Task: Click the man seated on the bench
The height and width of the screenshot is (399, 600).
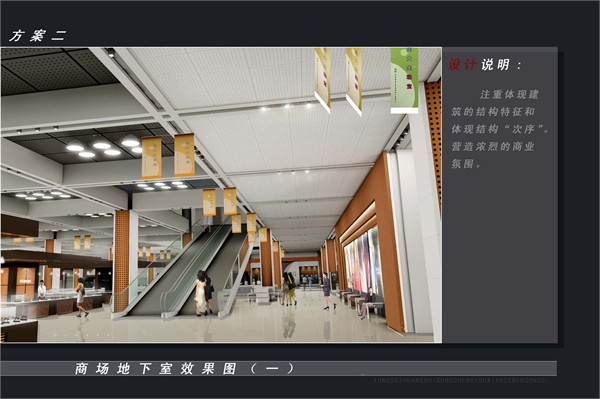Action: [x=367, y=303]
